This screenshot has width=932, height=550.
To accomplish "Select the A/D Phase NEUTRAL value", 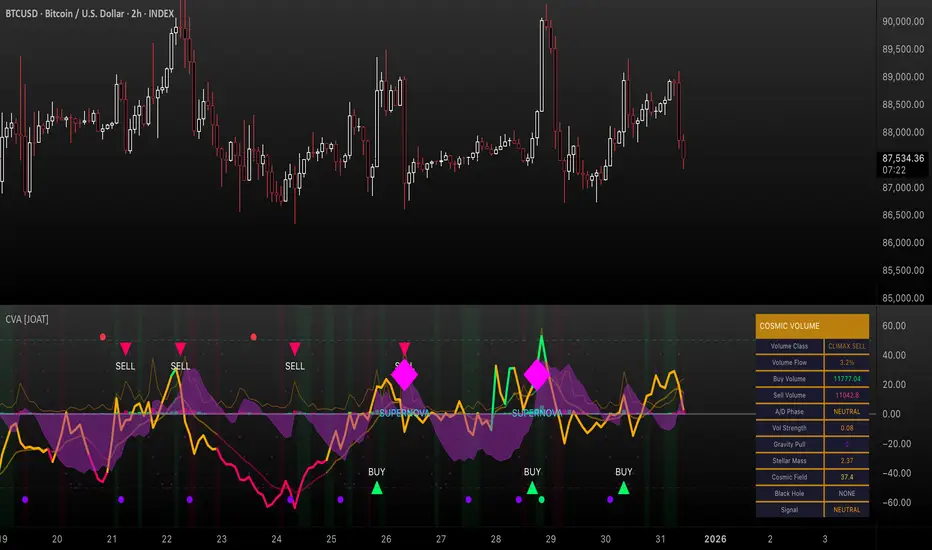I will tap(846, 411).
